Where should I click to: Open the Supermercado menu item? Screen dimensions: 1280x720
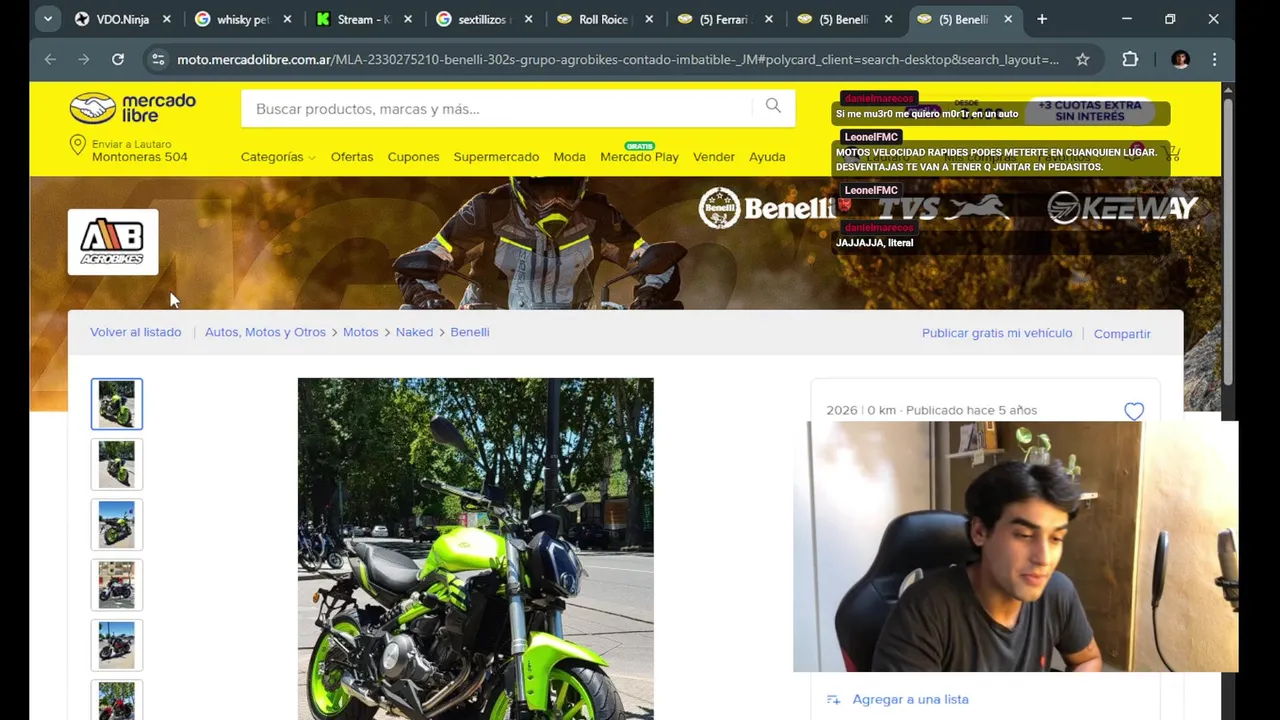click(496, 157)
